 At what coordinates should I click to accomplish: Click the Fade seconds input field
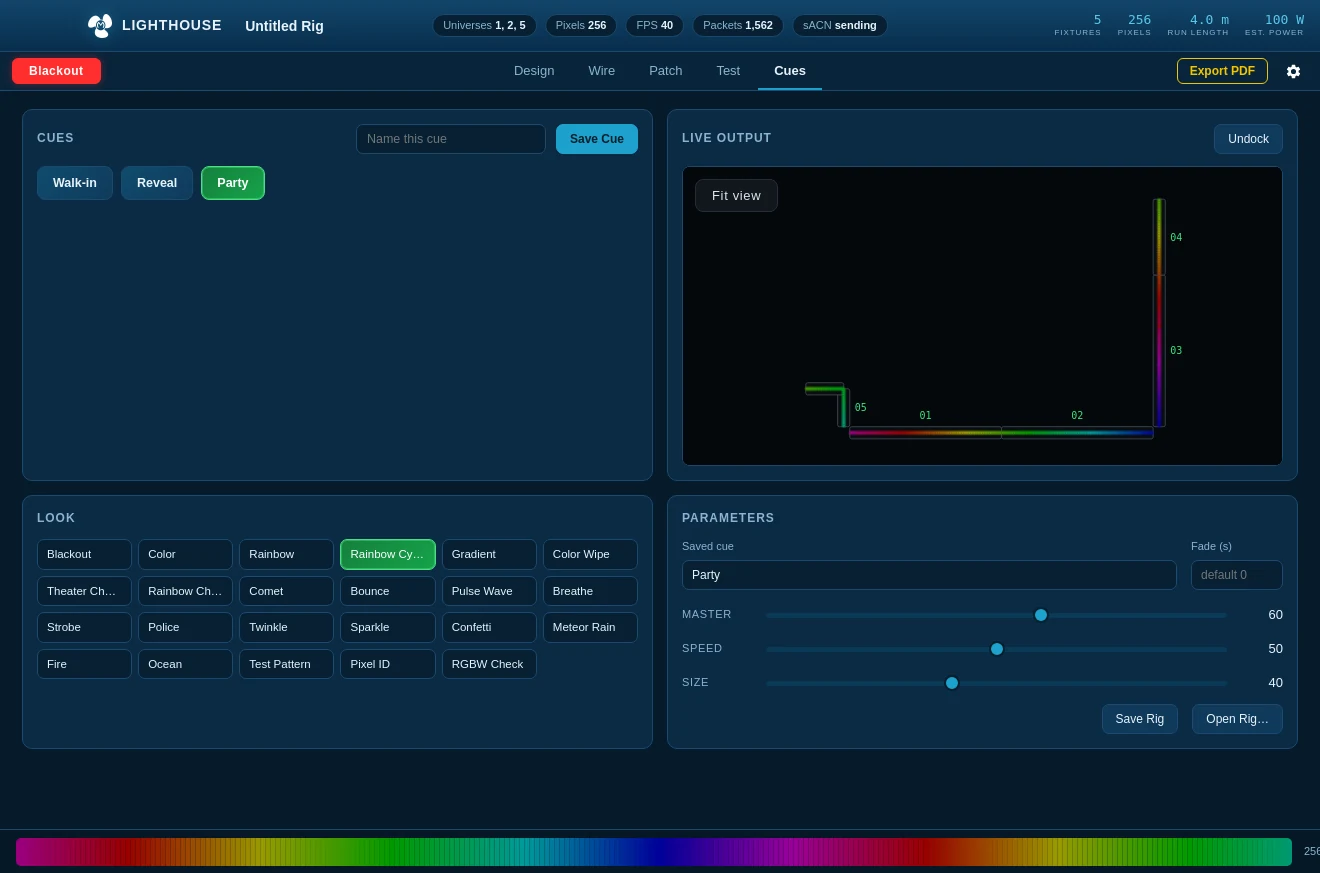(x=1236, y=575)
